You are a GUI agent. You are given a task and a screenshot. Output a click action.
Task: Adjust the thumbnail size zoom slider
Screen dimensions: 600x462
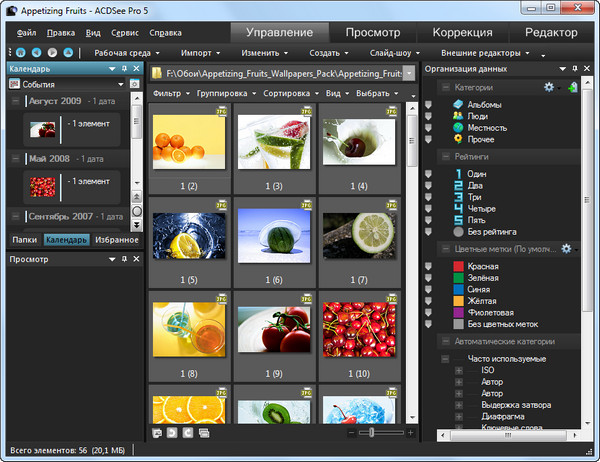coord(372,432)
